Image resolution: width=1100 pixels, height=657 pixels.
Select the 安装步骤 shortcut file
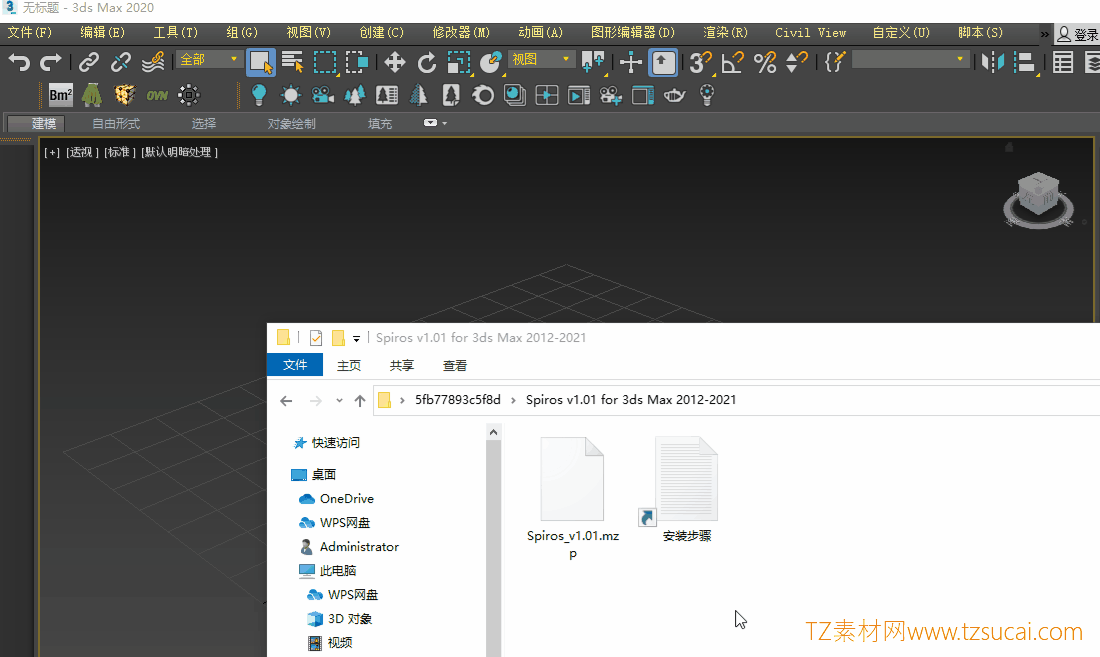(x=687, y=490)
